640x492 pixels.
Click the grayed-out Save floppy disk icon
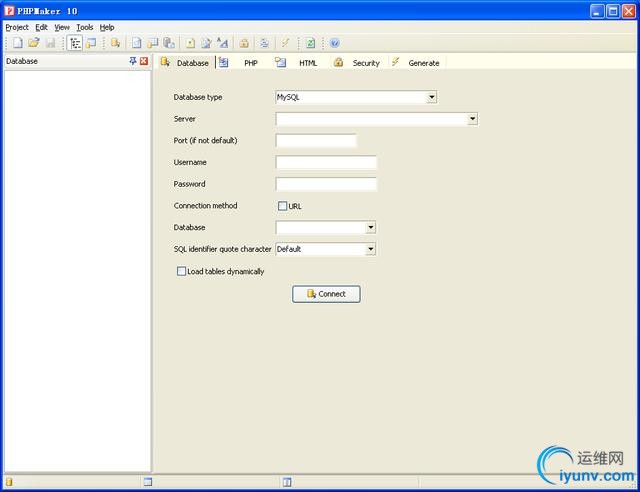pyautogui.click(x=50, y=42)
